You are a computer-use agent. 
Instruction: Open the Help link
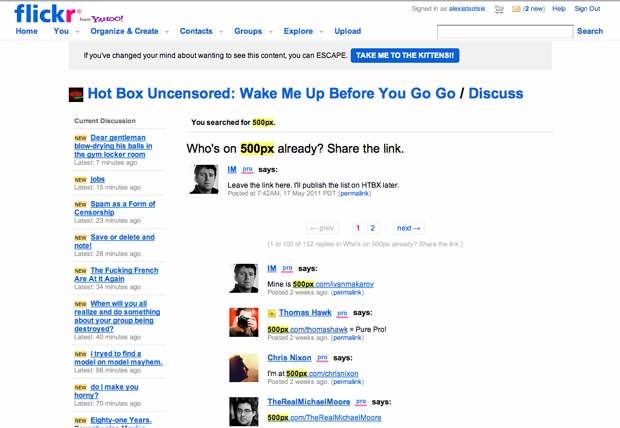(559, 9)
